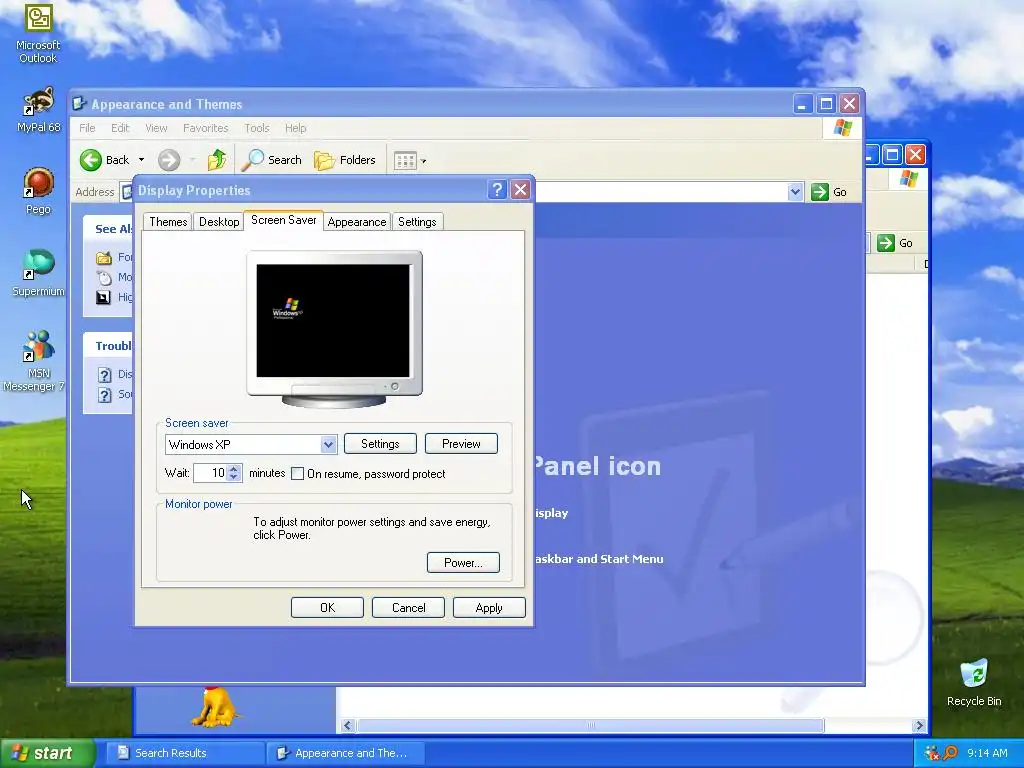The height and width of the screenshot is (768, 1024).
Task: Click the High Contrast icon under See Also
Action: [103, 298]
